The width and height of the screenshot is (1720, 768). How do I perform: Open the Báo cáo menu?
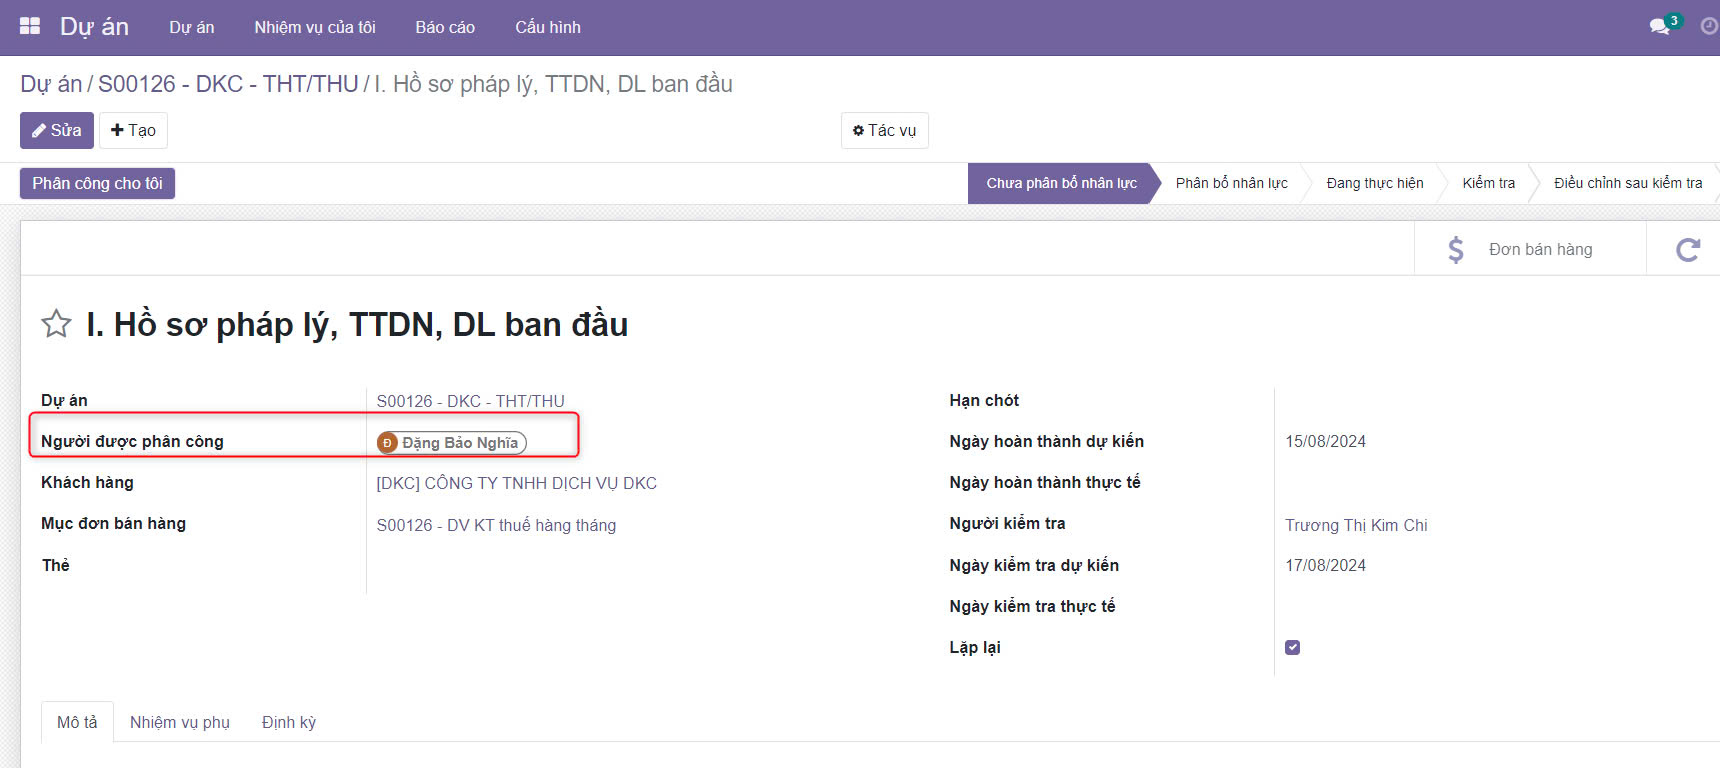(x=445, y=27)
